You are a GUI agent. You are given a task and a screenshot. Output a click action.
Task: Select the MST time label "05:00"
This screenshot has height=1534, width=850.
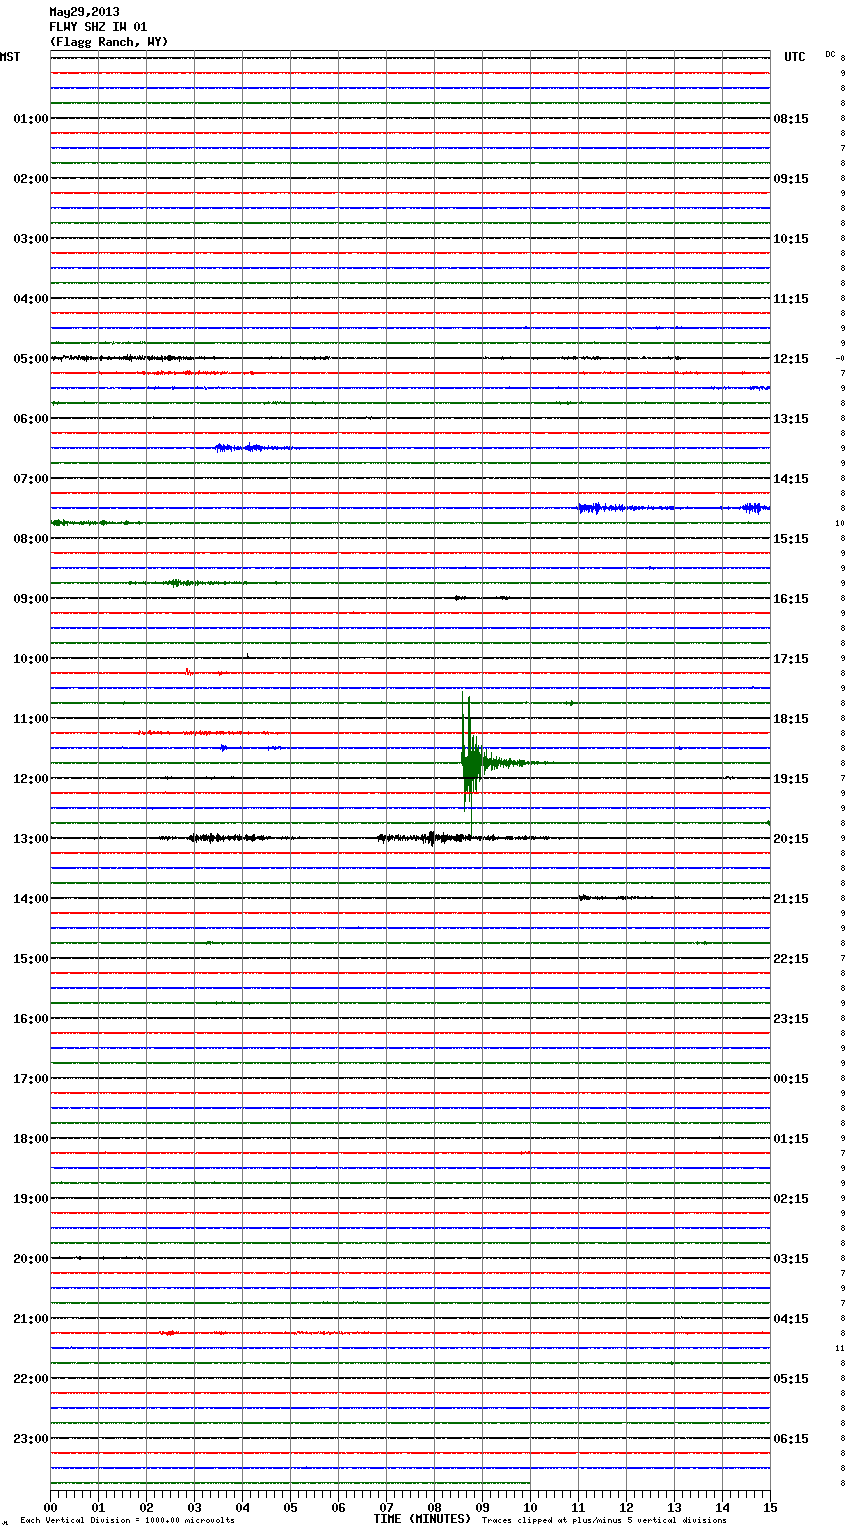pyautogui.click(x=31, y=359)
